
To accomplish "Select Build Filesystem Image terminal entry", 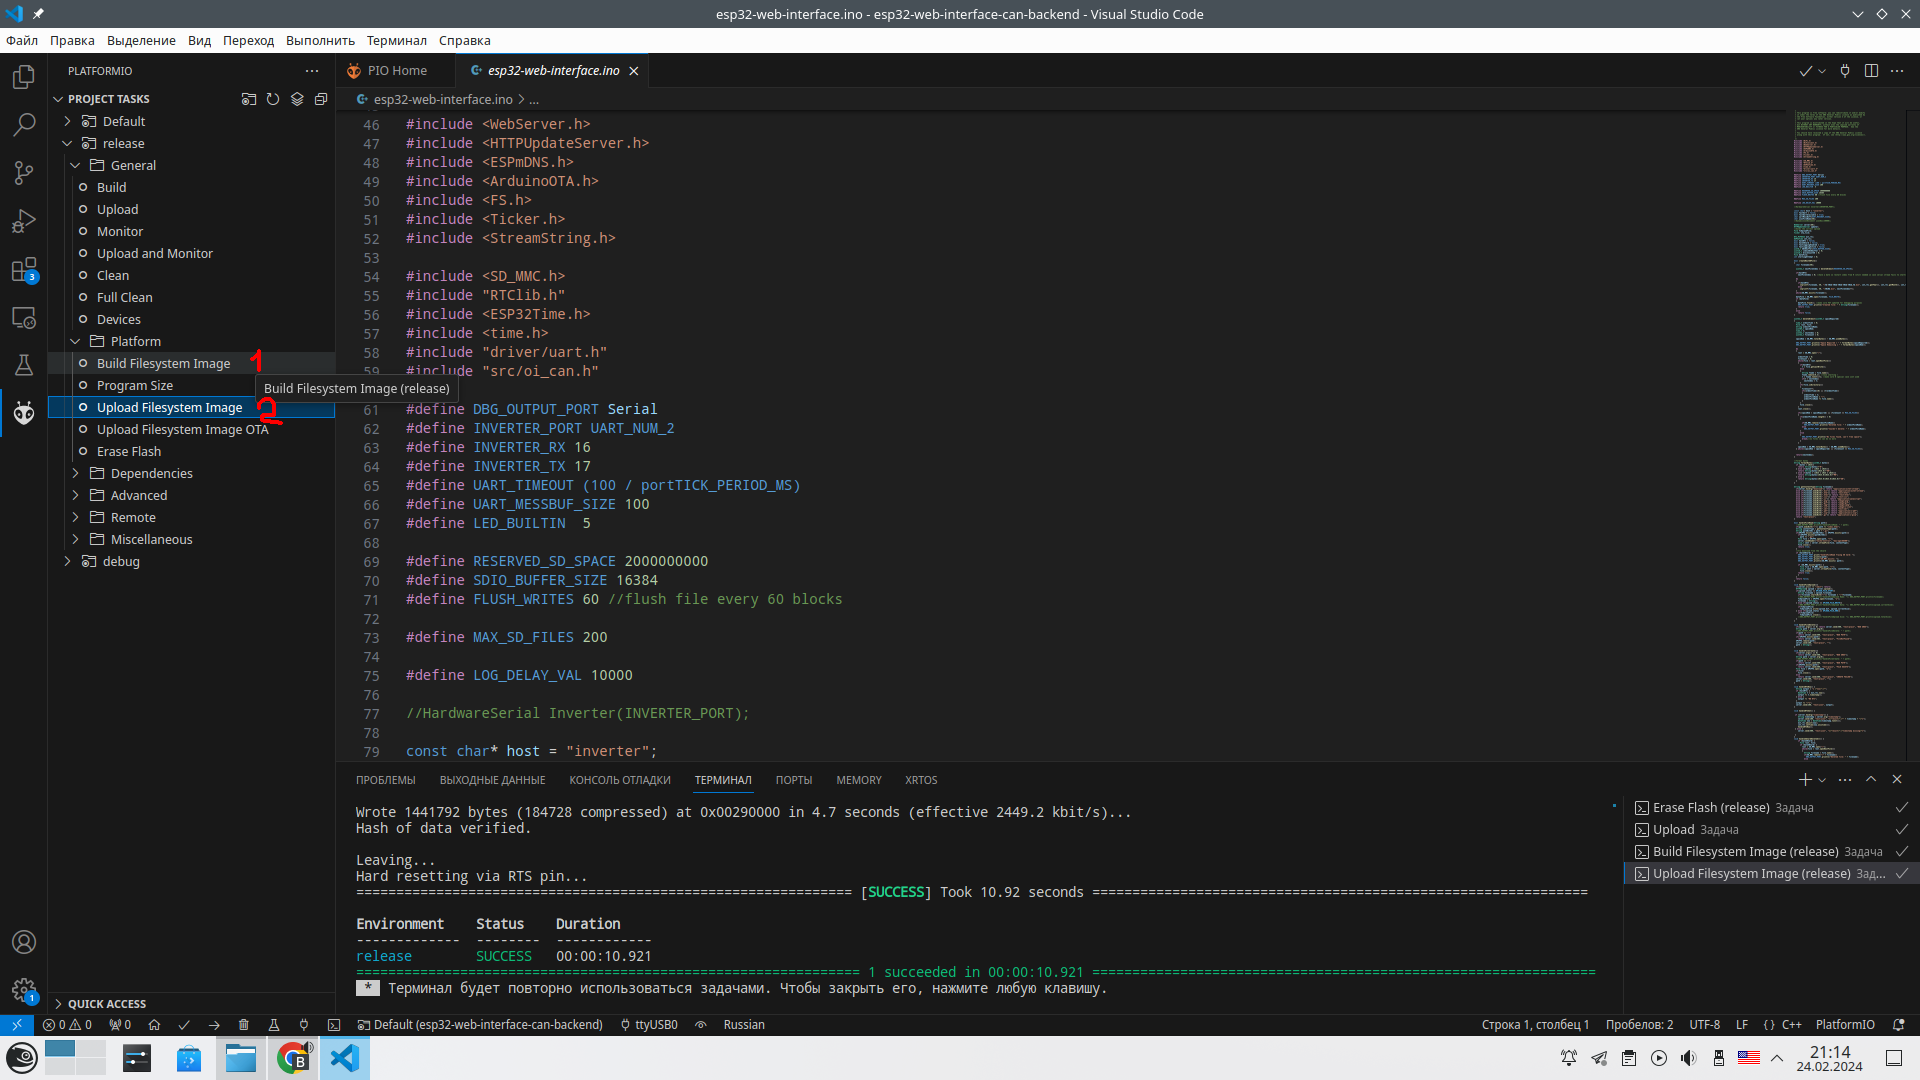I will pyautogui.click(x=1744, y=852).
